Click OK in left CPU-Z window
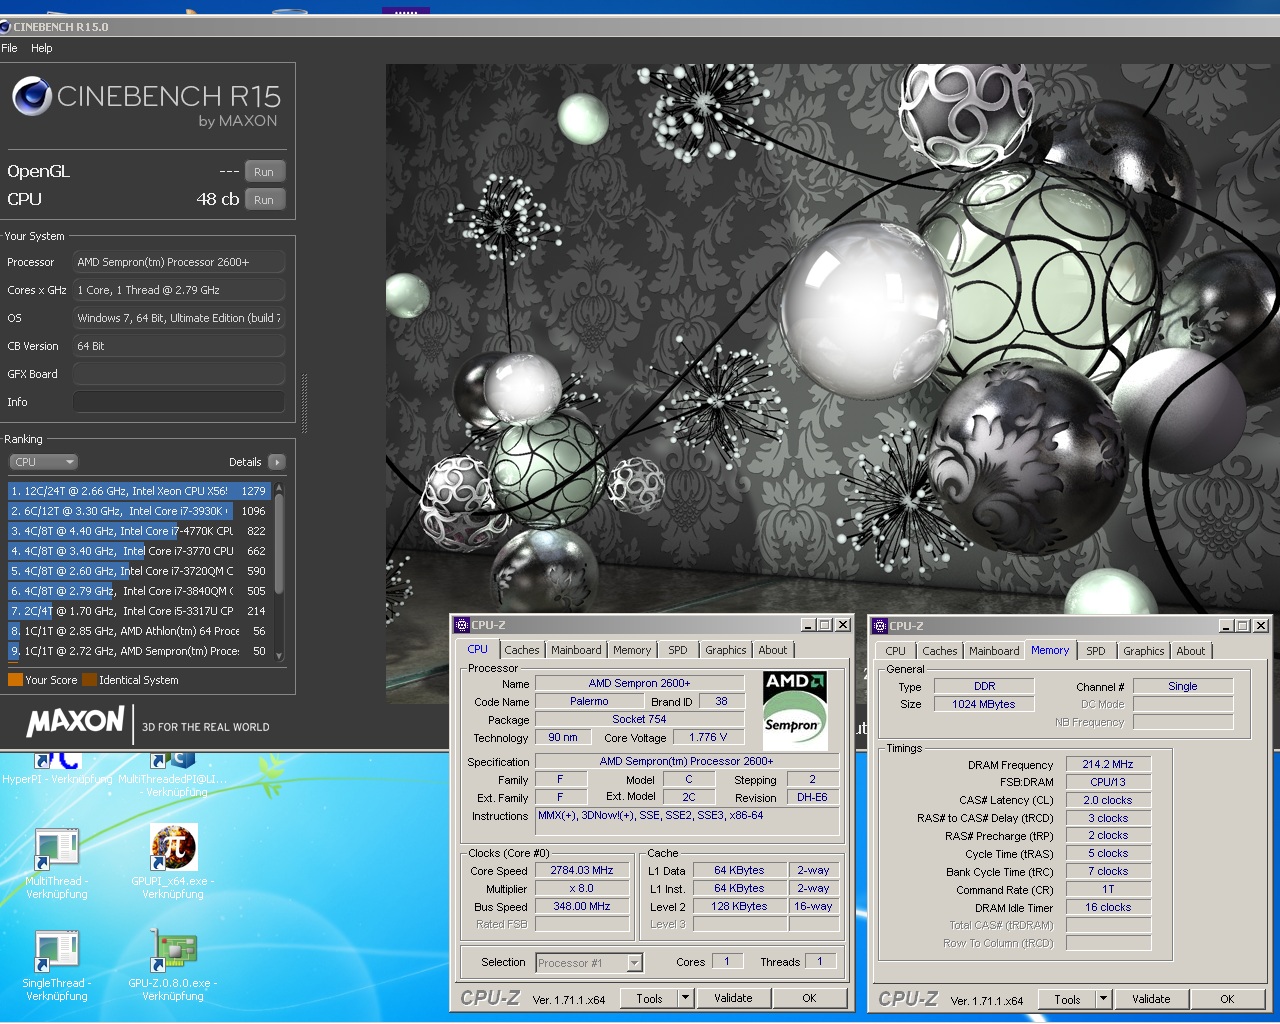1280x1024 pixels. (810, 998)
